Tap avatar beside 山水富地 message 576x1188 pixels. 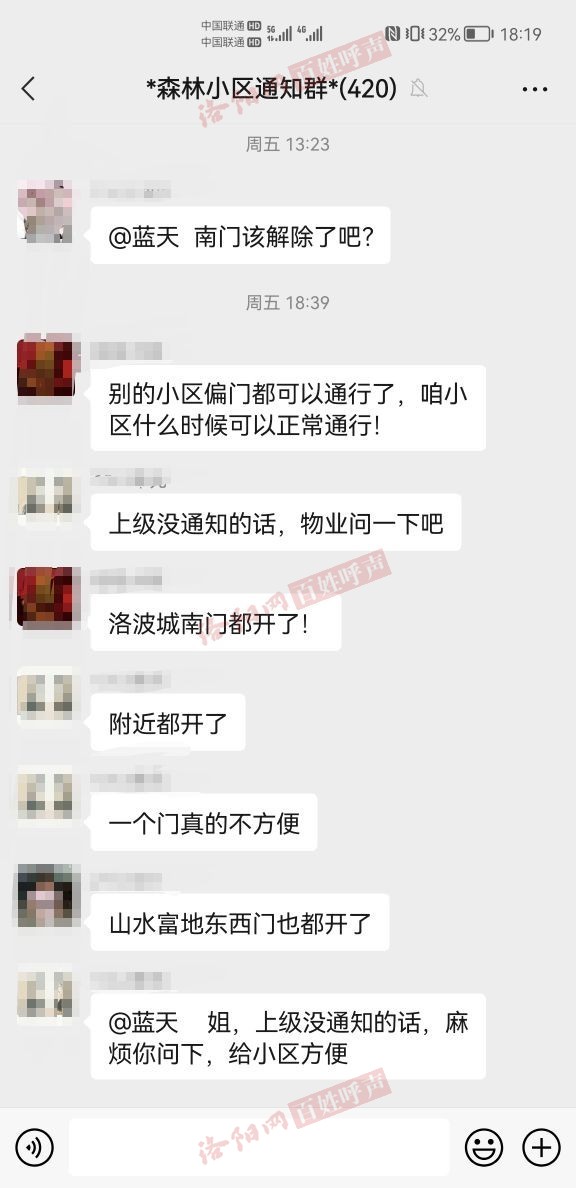45,895
